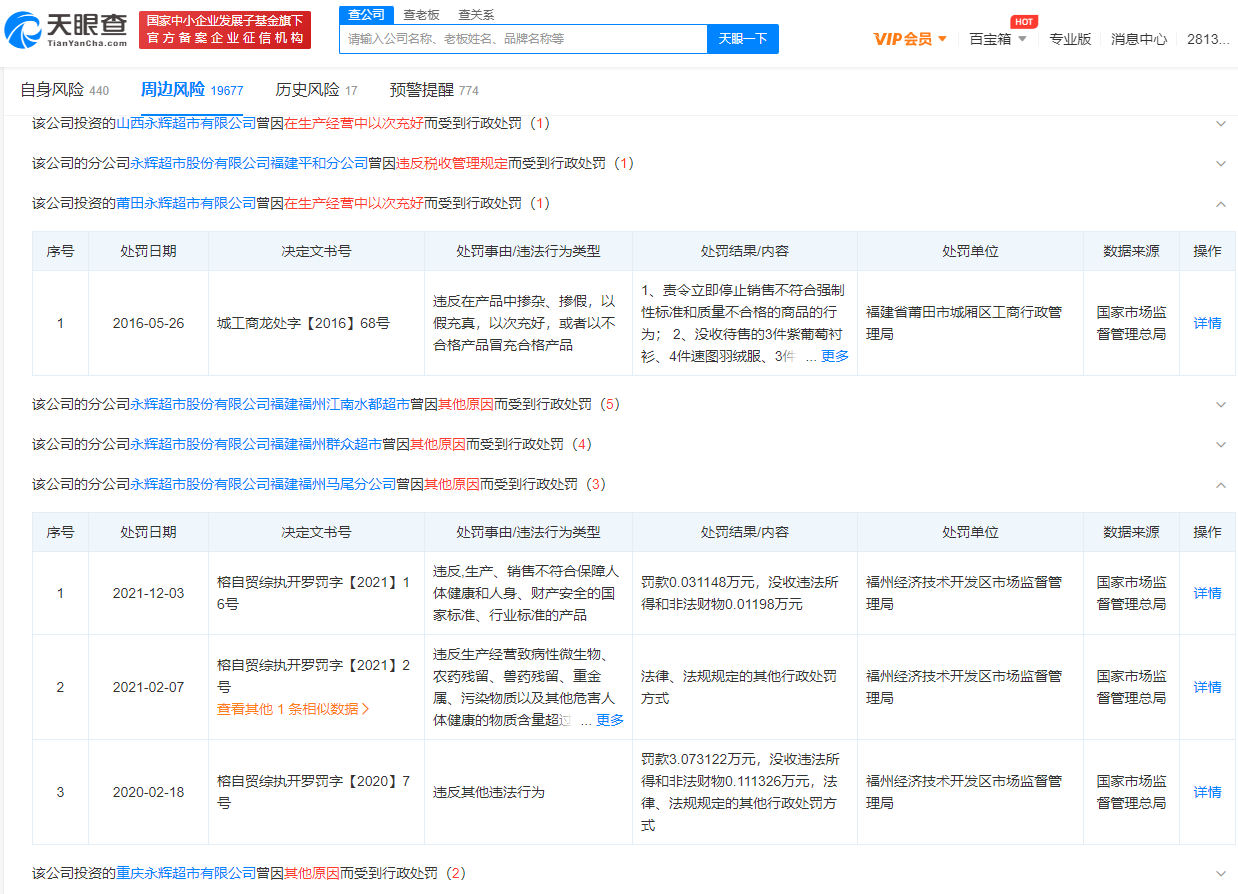Collapse the 莆田永辉超市有限公司 penalty section
This screenshot has height=894, width=1238.
[x=1220, y=204]
